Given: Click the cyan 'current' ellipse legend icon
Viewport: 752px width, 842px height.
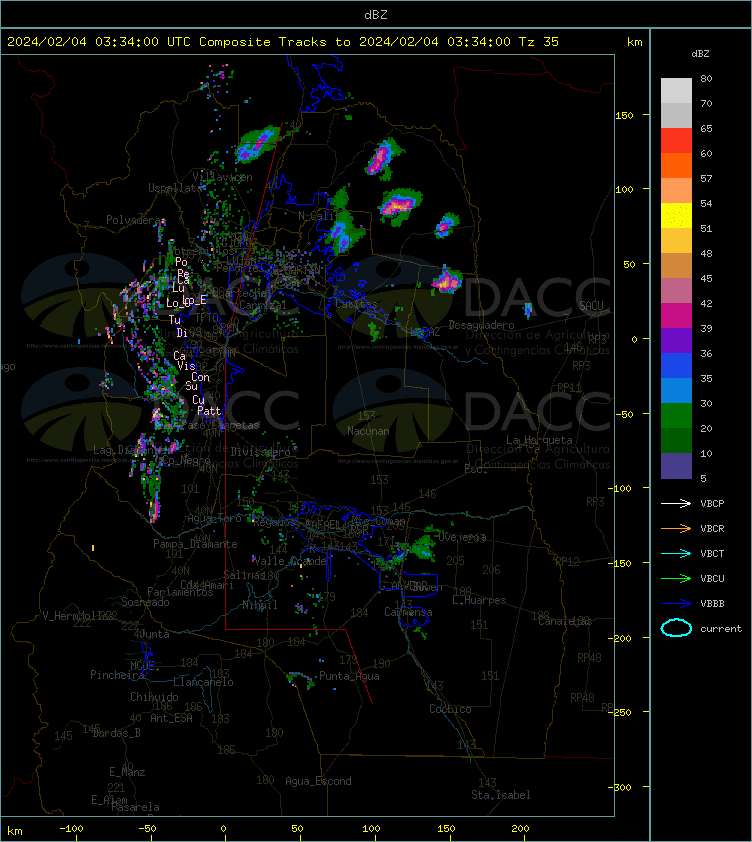Looking at the screenshot, I should (x=676, y=628).
